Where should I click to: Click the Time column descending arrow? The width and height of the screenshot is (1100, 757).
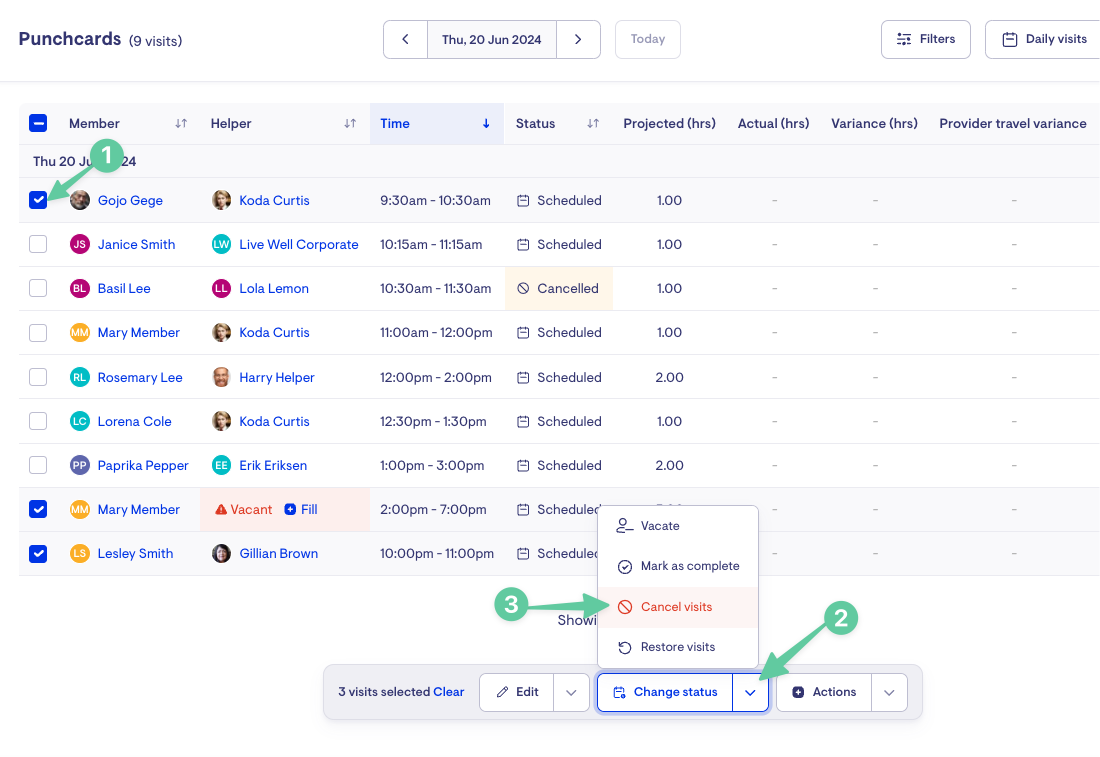485,123
